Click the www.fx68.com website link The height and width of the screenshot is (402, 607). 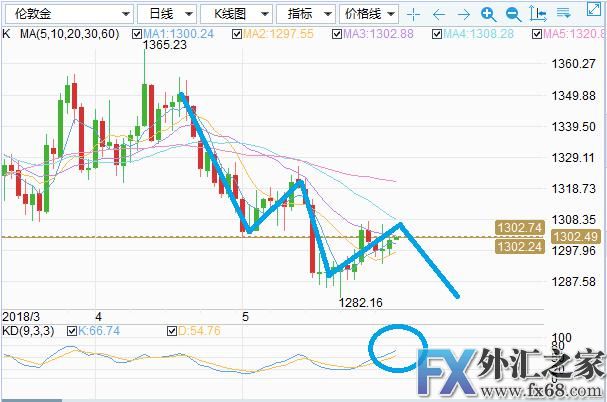(x=558, y=391)
